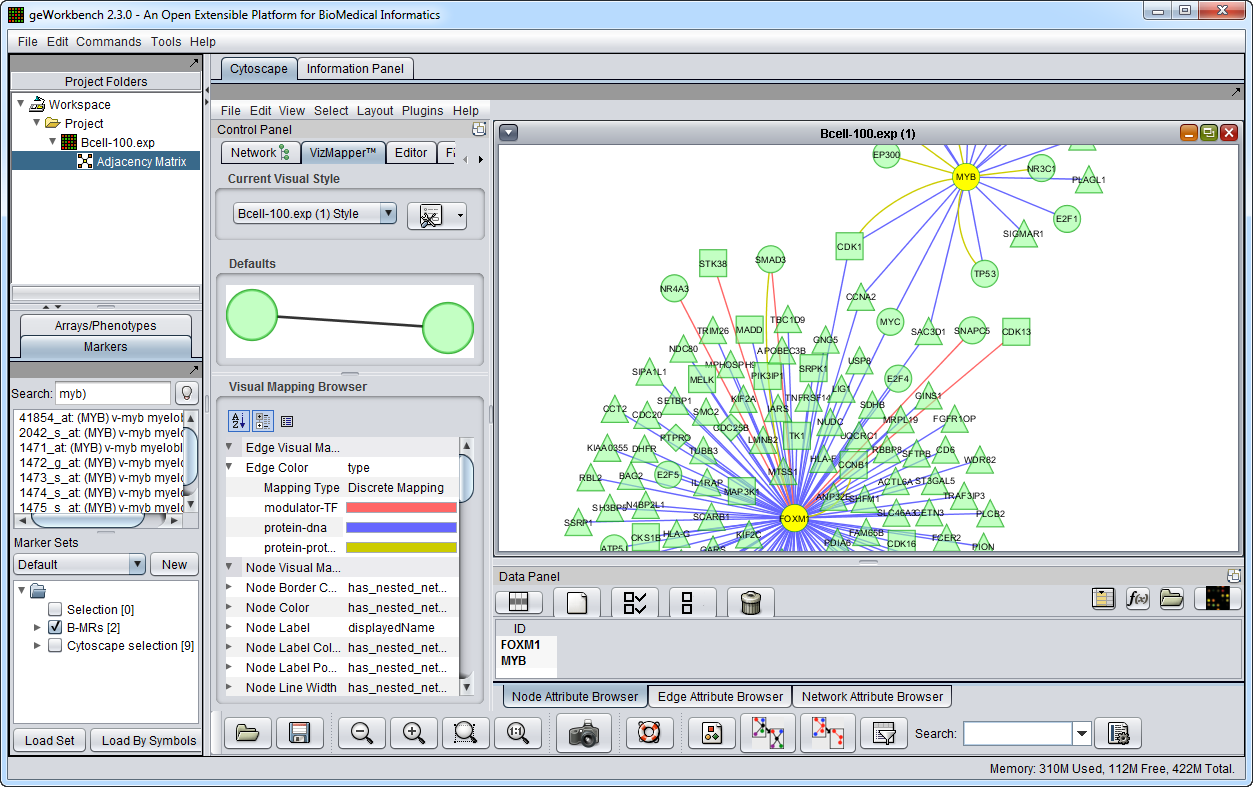Image resolution: width=1253 pixels, height=787 pixels.
Task: Tick the Cytoscape selection [9] checkbox
Action: point(55,646)
